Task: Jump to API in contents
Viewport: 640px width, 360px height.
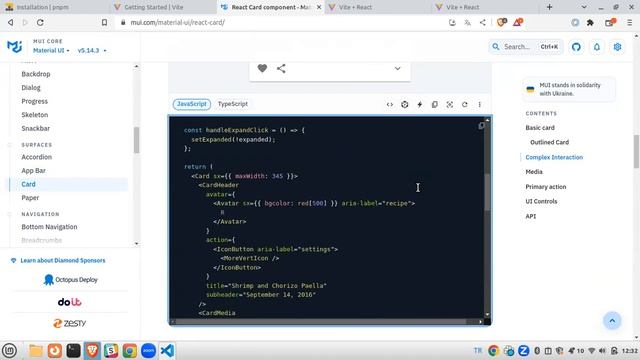Action: (531, 216)
